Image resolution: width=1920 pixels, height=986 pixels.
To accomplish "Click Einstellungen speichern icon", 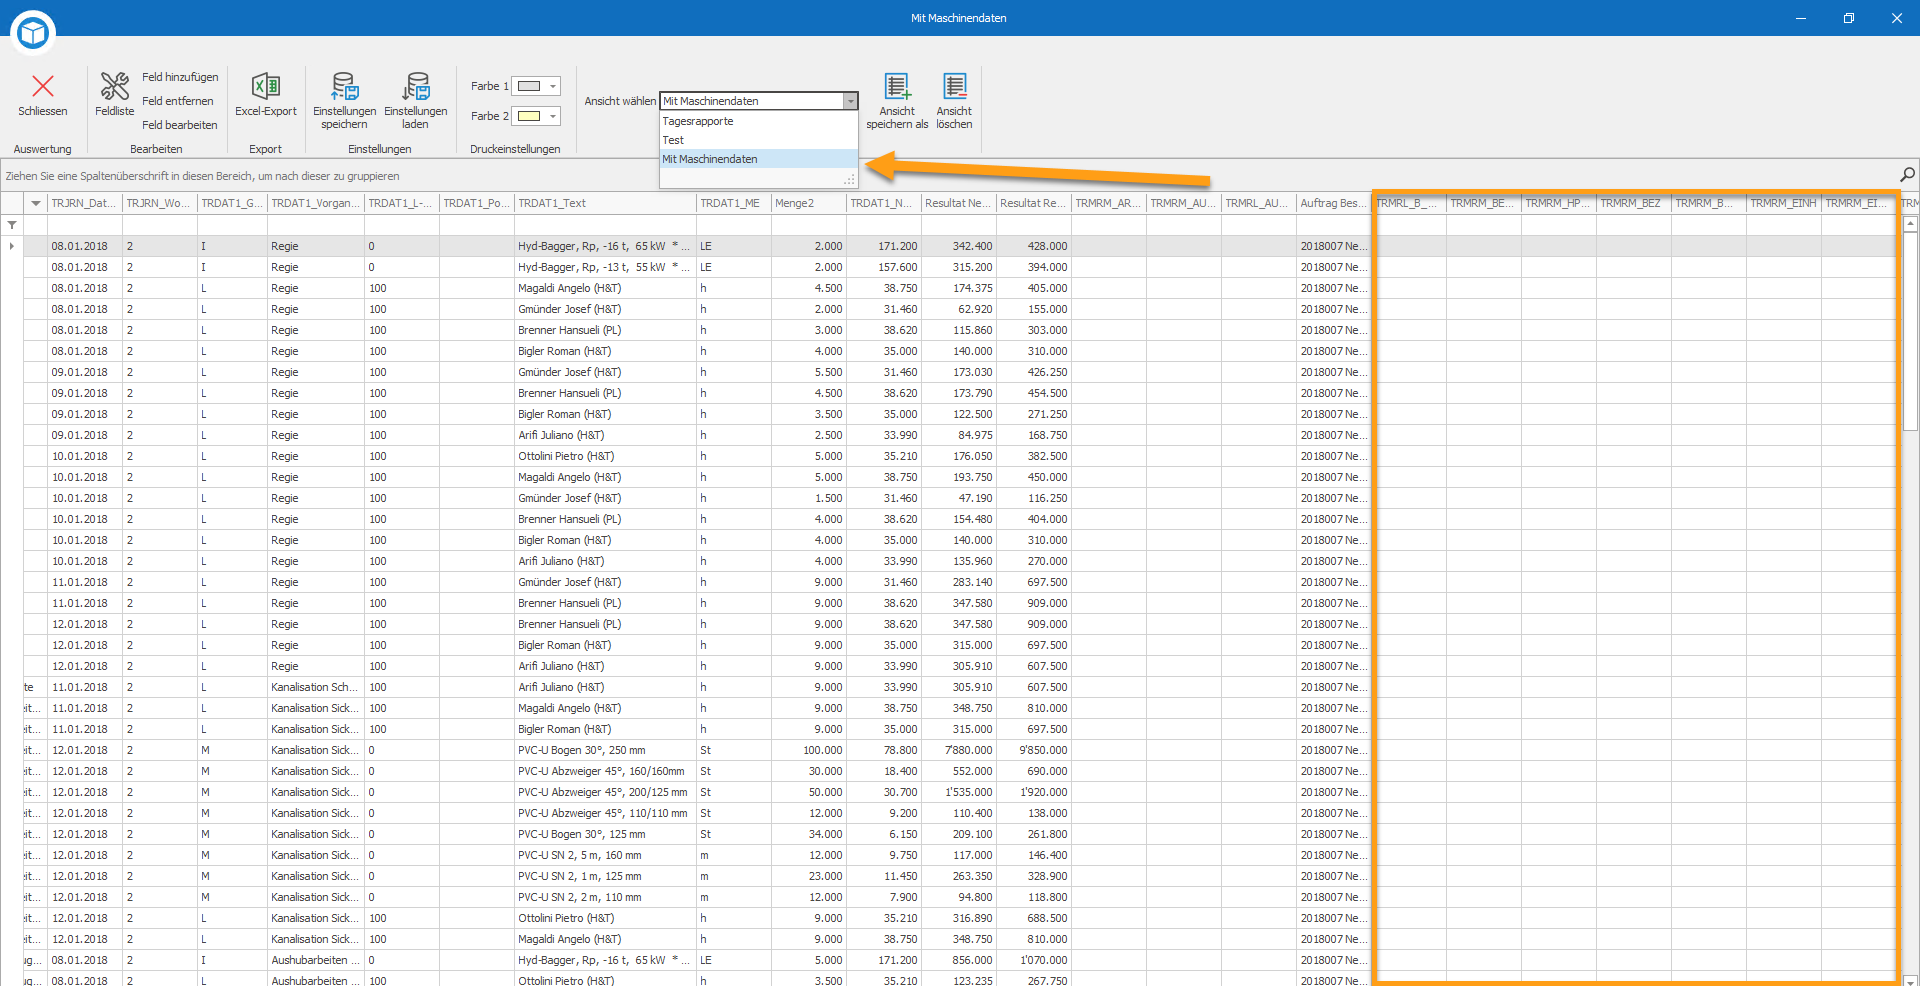I will (345, 86).
